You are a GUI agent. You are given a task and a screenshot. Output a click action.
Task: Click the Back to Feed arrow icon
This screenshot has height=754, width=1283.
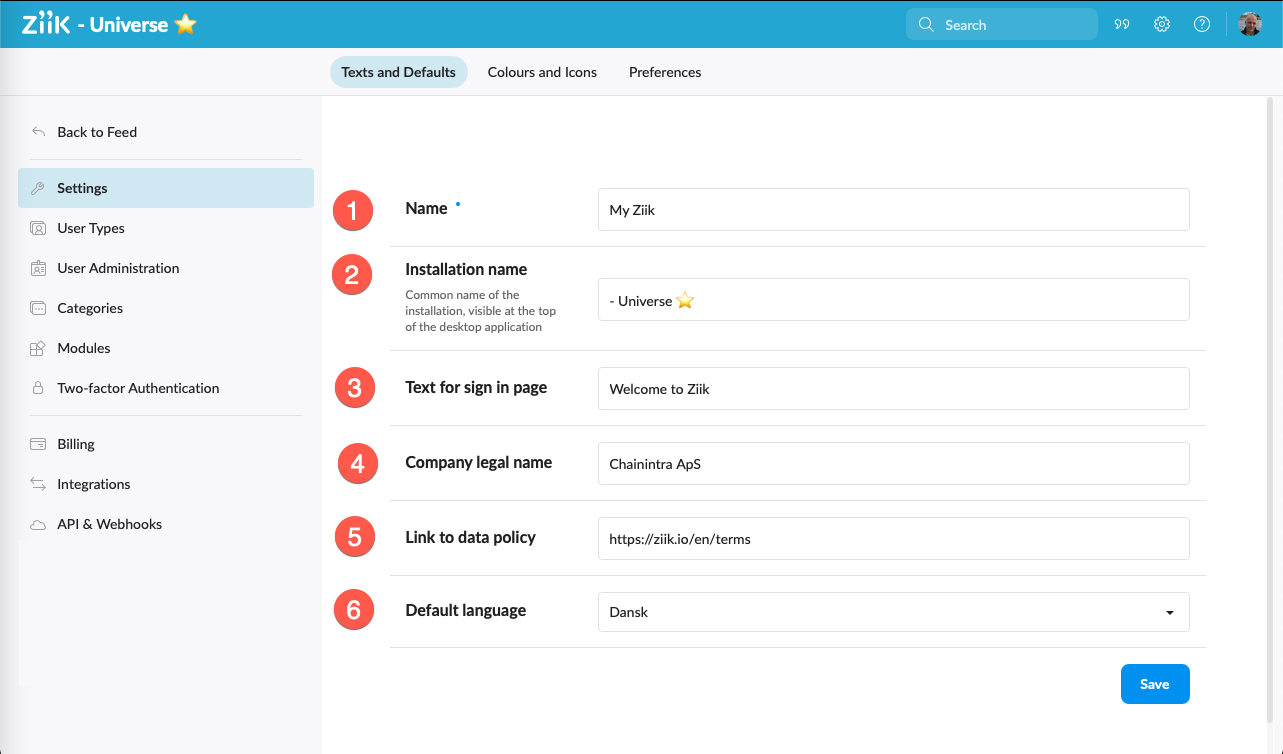(38, 132)
